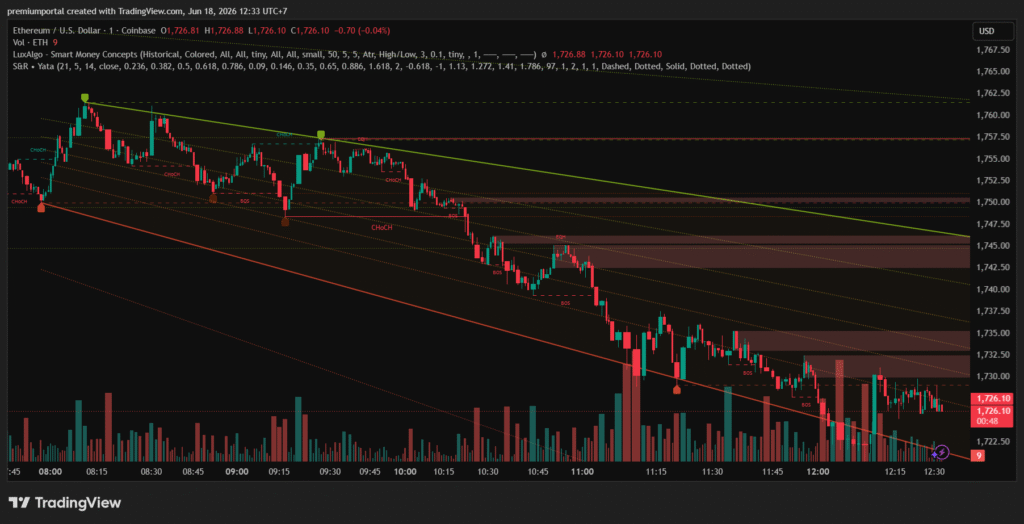
Task: Click the high value H1,726.88
Action: pyautogui.click(x=226, y=30)
